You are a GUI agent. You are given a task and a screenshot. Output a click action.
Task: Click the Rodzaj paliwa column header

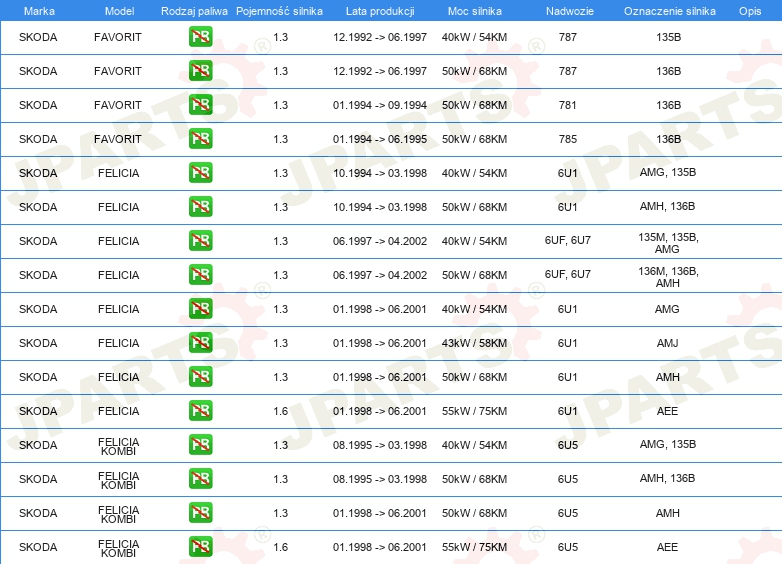(x=194, y=11)
